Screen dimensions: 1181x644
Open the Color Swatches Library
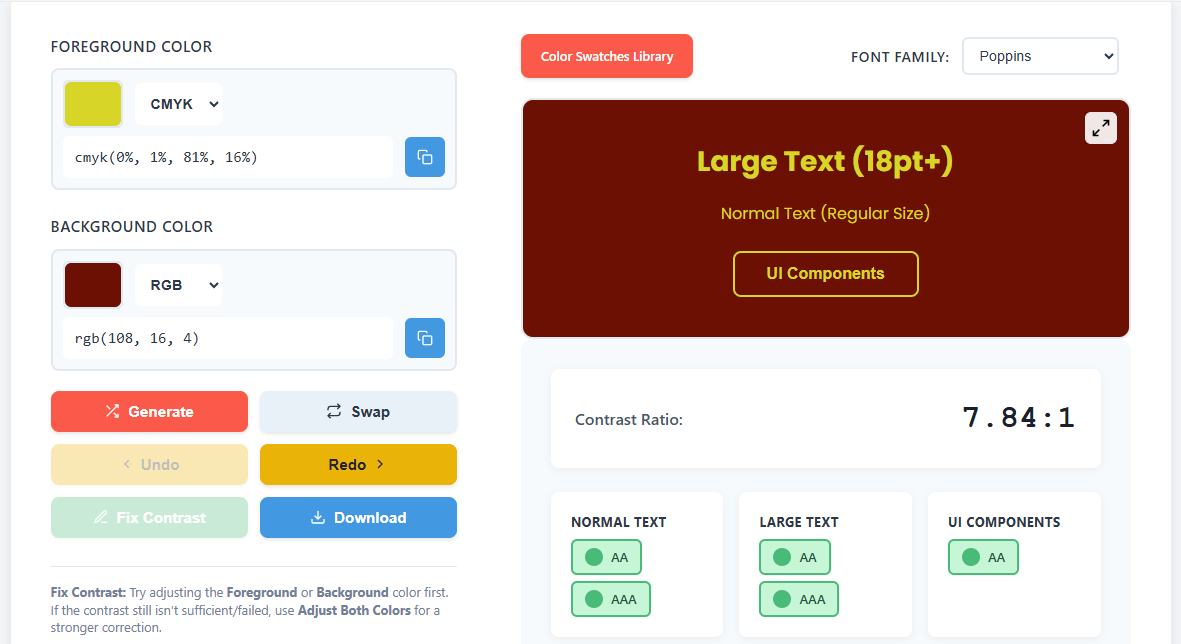pyautogui.click(x=606, y=56)
